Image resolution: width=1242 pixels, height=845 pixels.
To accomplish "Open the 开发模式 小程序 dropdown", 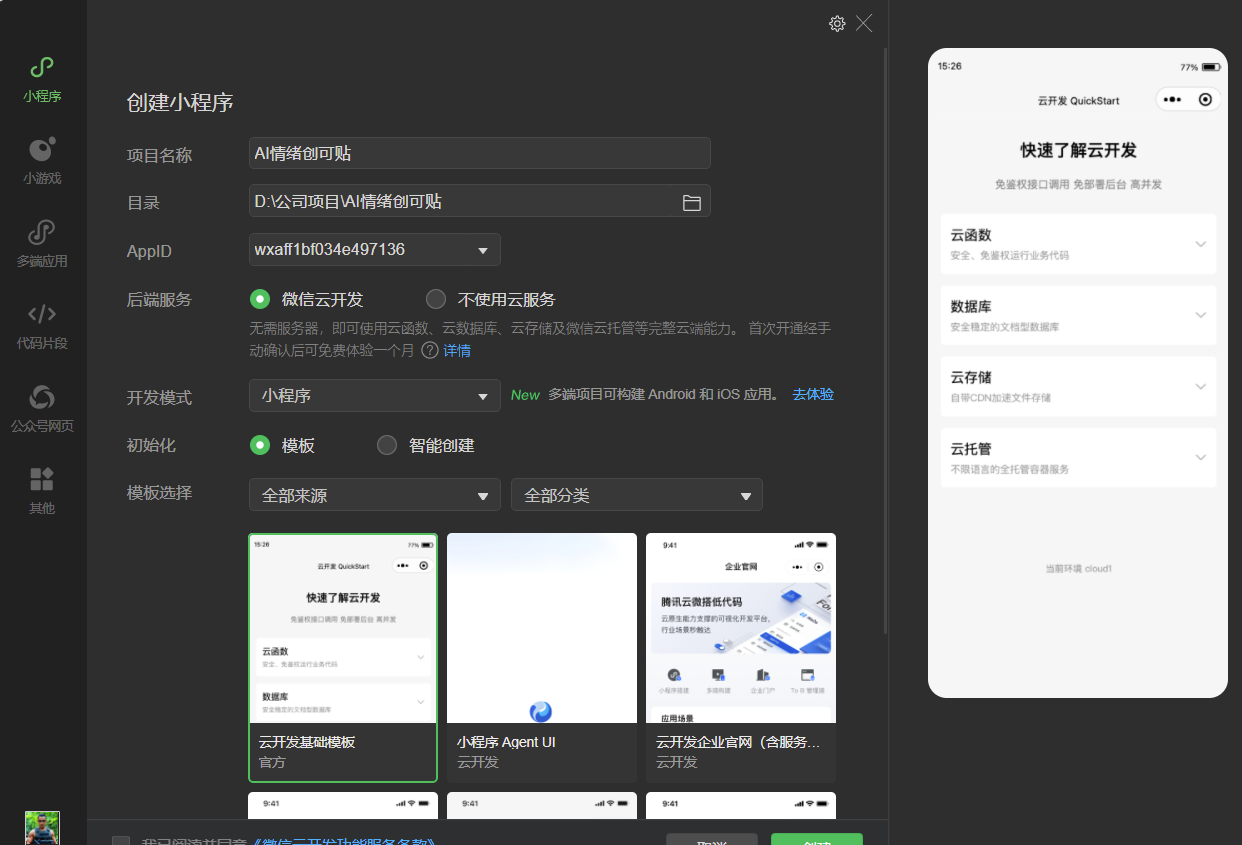I will [x=375, y=396].
